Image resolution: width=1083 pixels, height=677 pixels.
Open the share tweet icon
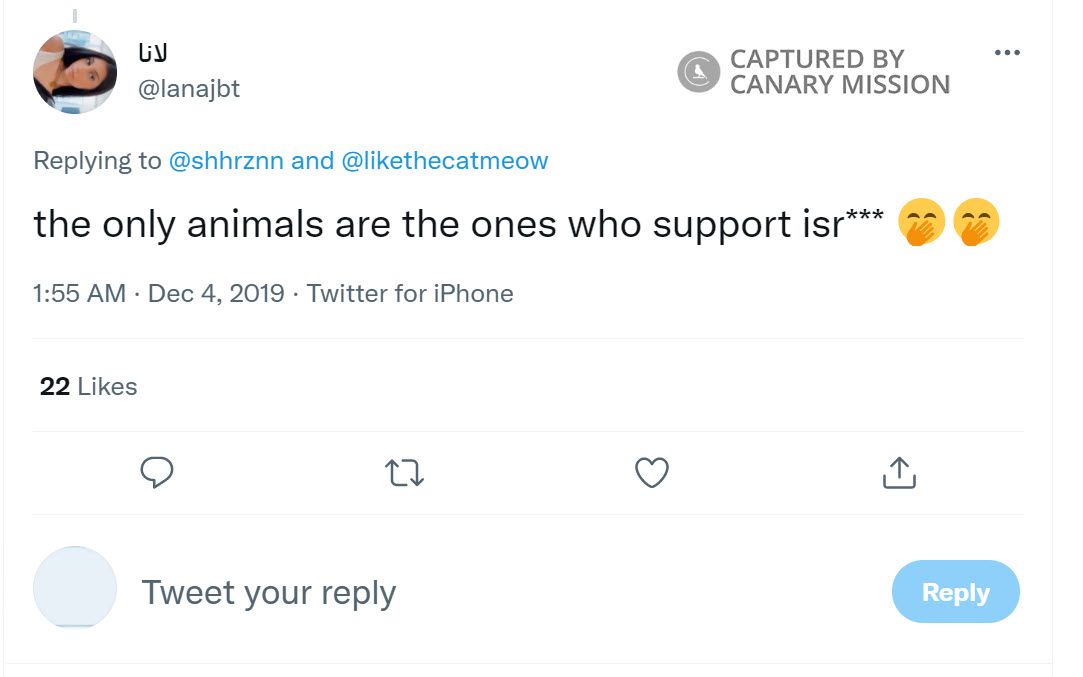pyautogui.click(x=899, y=472)
